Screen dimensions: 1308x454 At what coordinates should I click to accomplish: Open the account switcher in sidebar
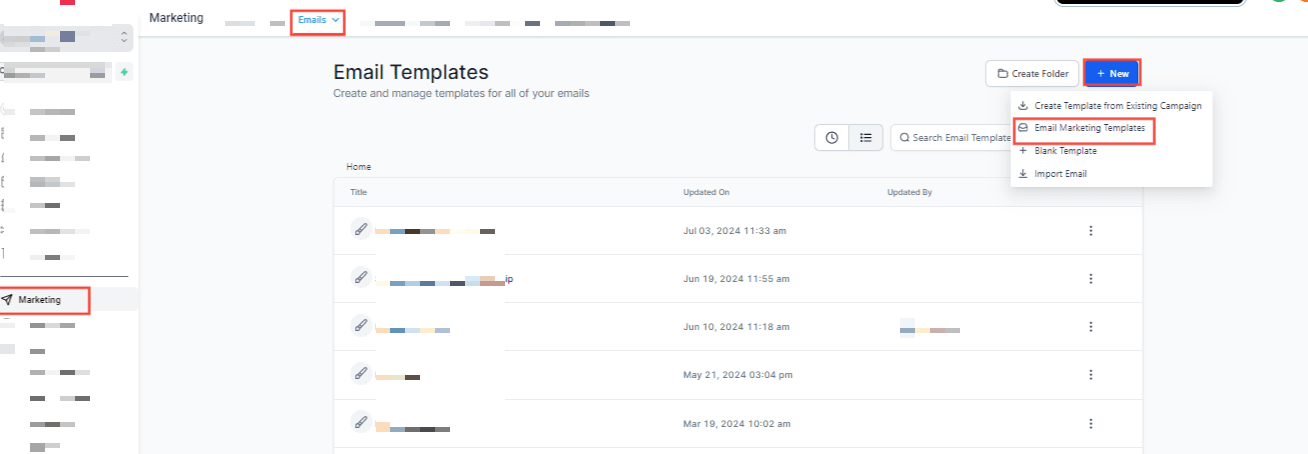[67, 37]
